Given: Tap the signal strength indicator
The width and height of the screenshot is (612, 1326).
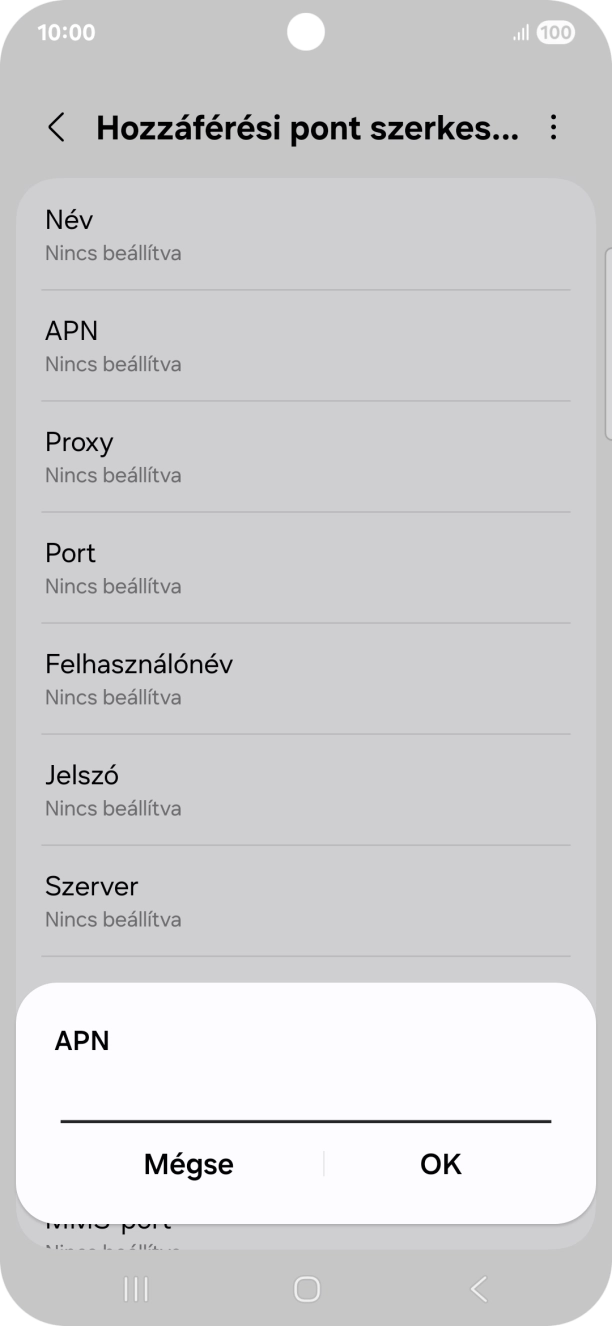Looking at the screenshot, I should (519, 31).
